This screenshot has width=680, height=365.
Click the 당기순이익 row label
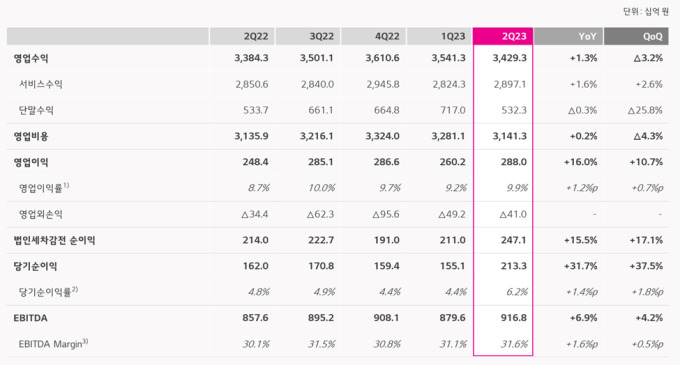click(x=35, y=266)
